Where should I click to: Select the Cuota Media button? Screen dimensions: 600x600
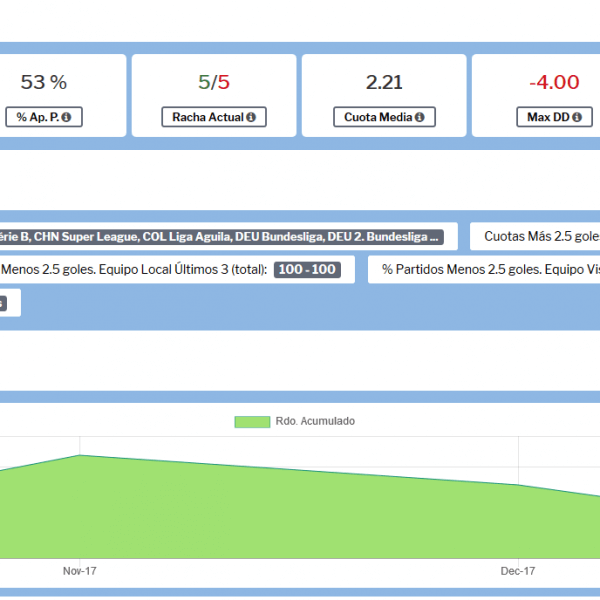(x=385, y=117)
